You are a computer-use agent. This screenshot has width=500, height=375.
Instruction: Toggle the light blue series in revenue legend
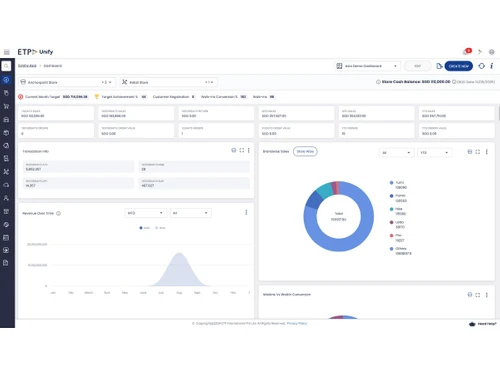click(160, 228)
